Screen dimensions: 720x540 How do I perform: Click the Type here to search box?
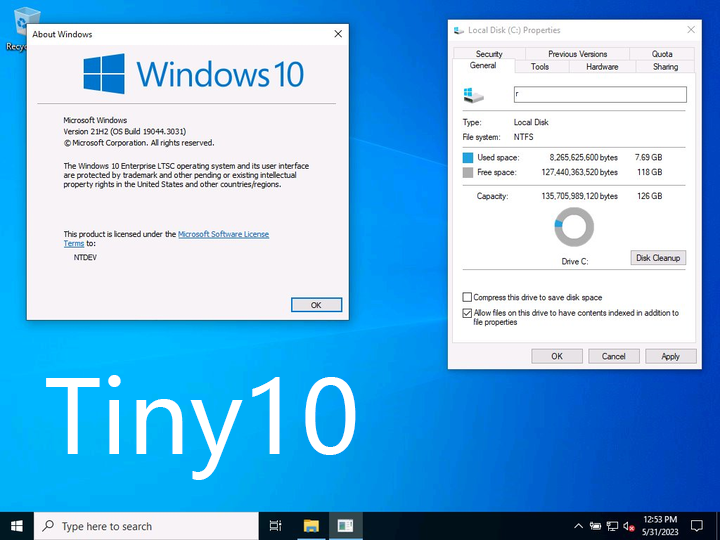(146, 526)
